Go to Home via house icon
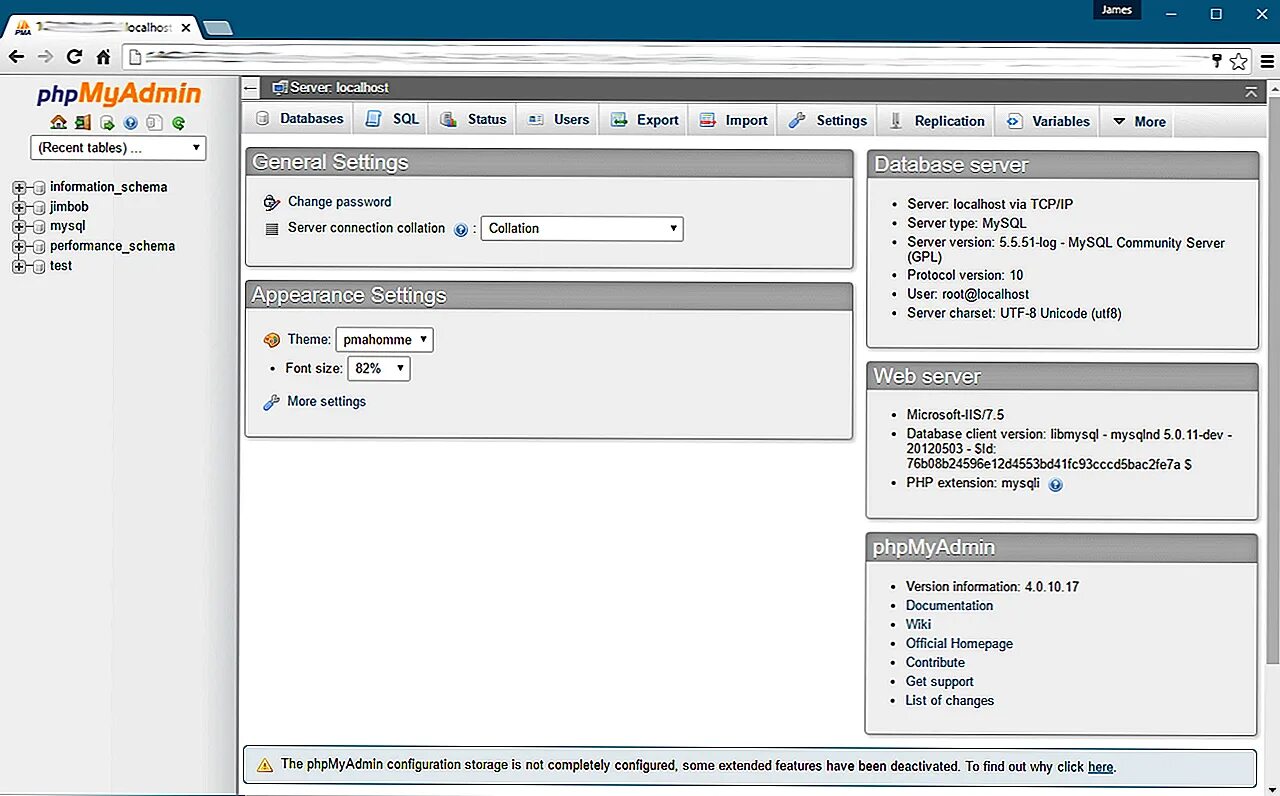Viewport: 1280px width, 796px height. (58, 123)
